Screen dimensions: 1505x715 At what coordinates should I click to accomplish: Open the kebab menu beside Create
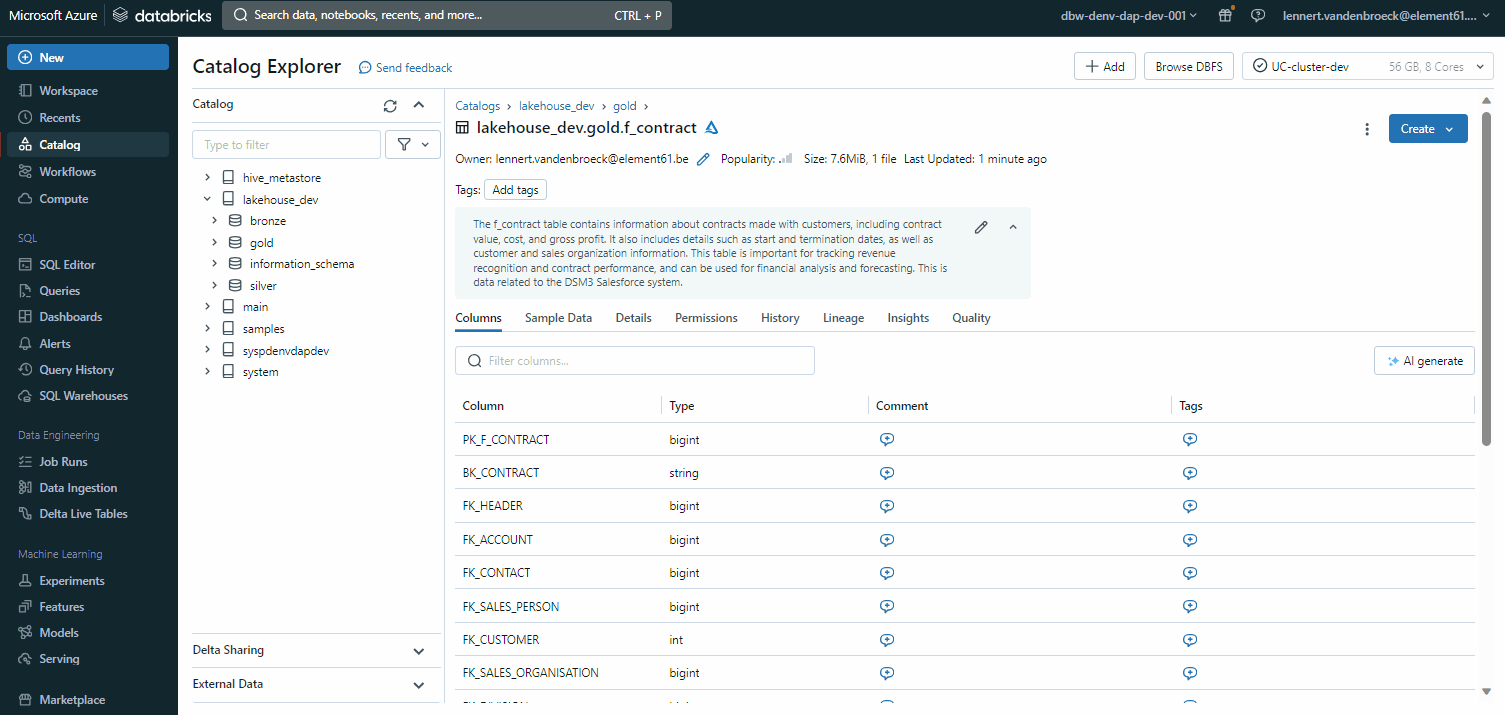(1367, 129)
